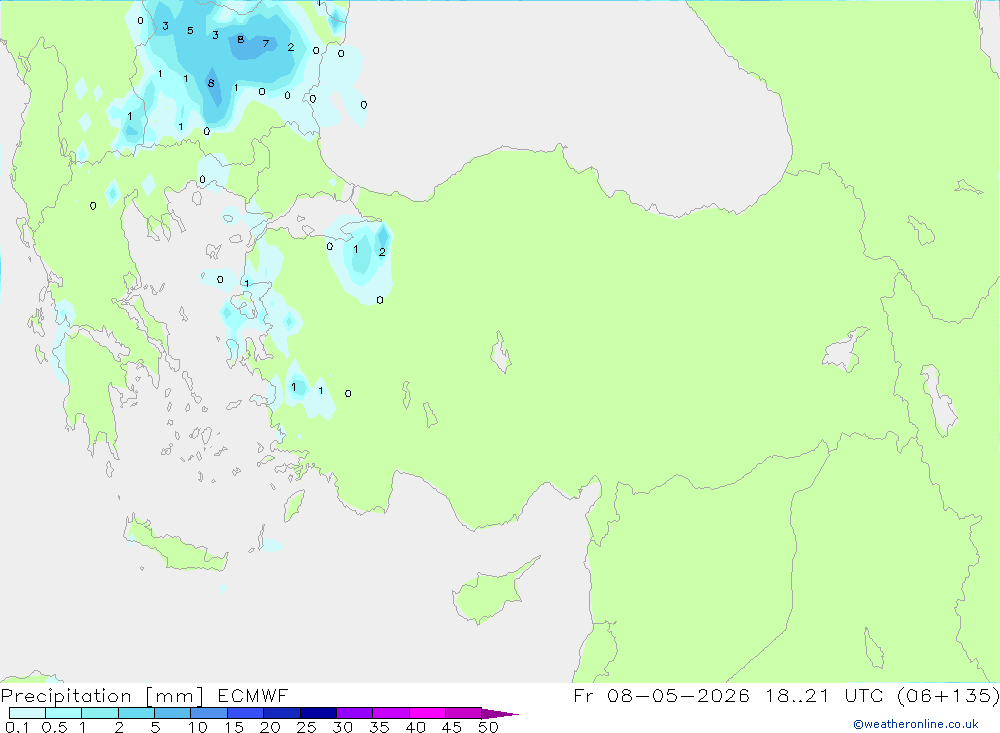1000x733 pixels.
Task: Click the legend tick label '25'
Action: pos(306,727)
